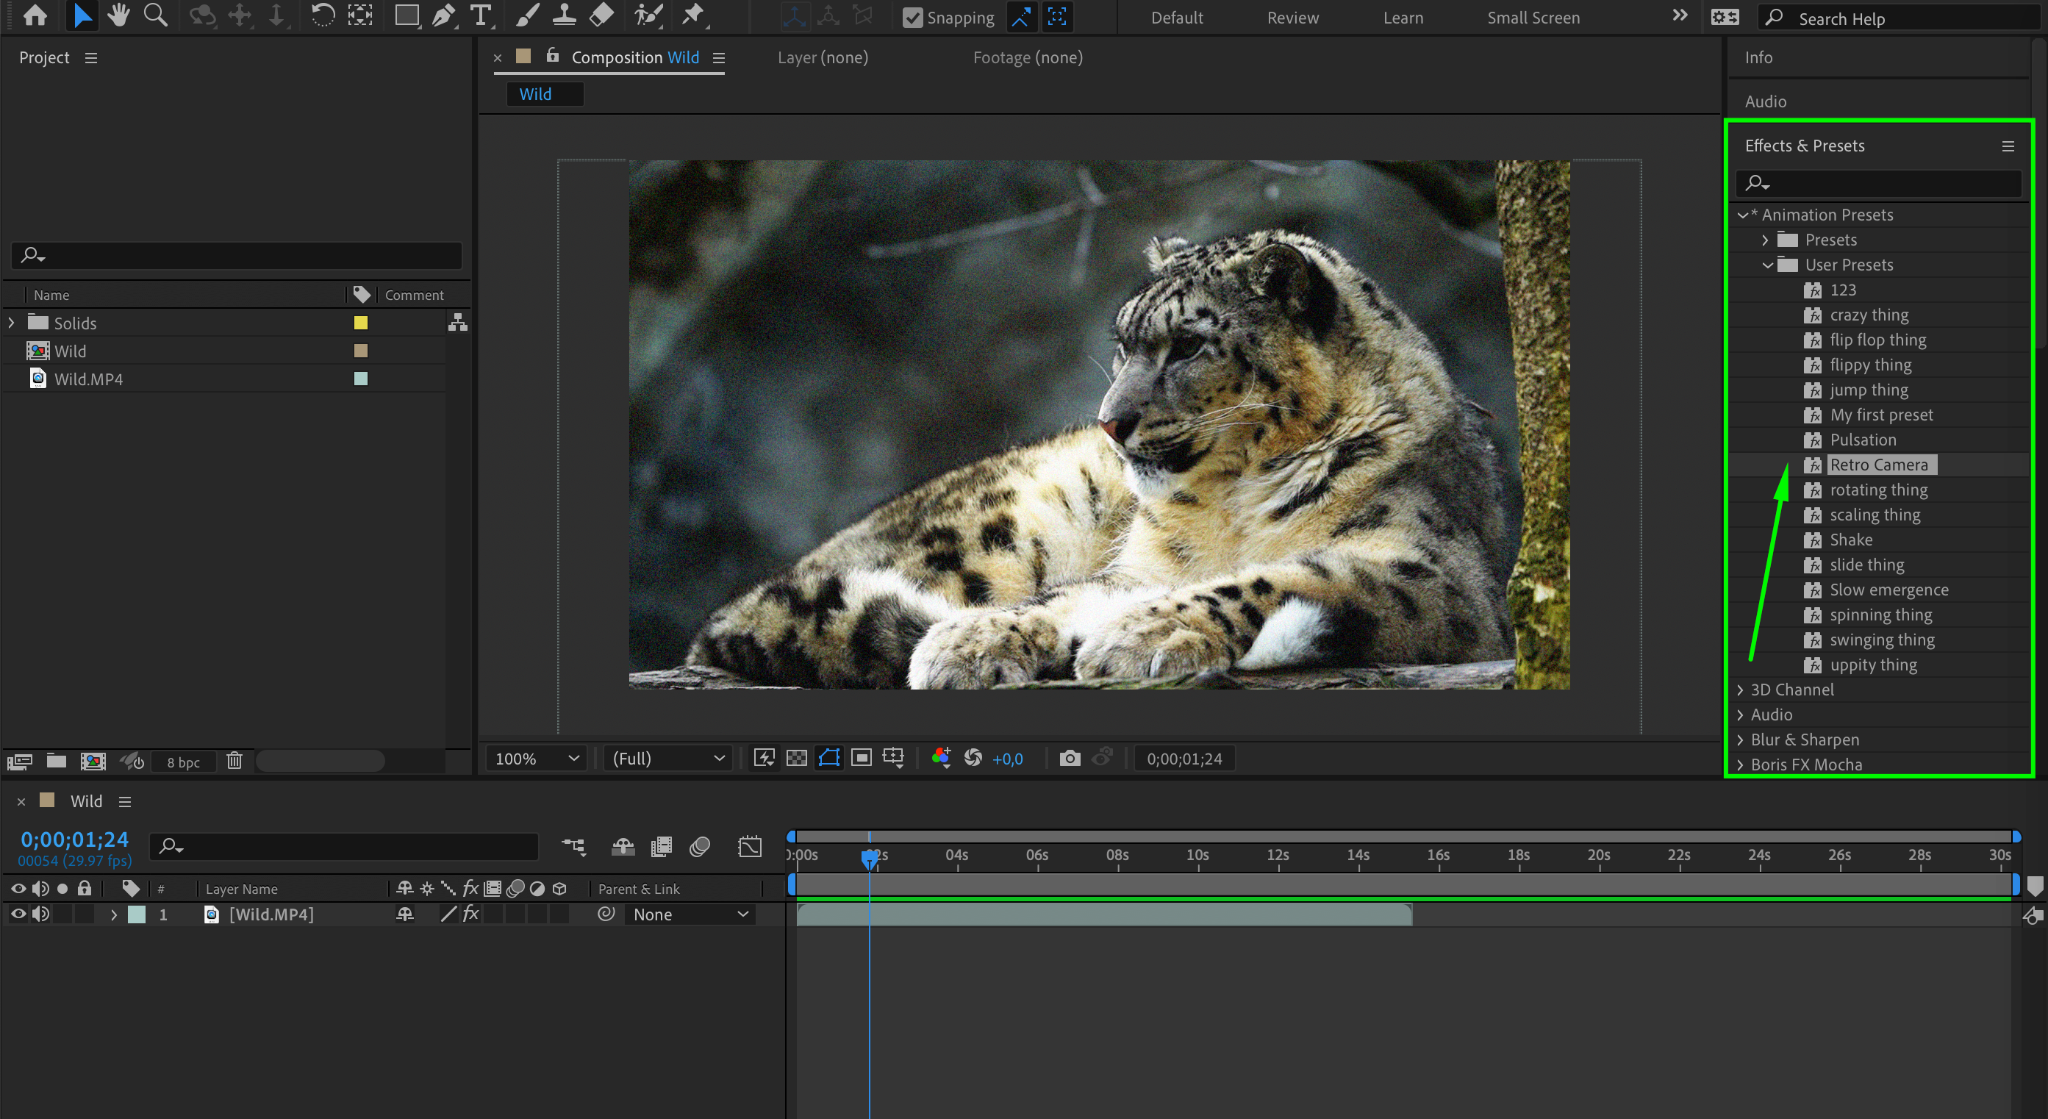
Task: Switch to the Review workspace
Action: [1292, 17]
